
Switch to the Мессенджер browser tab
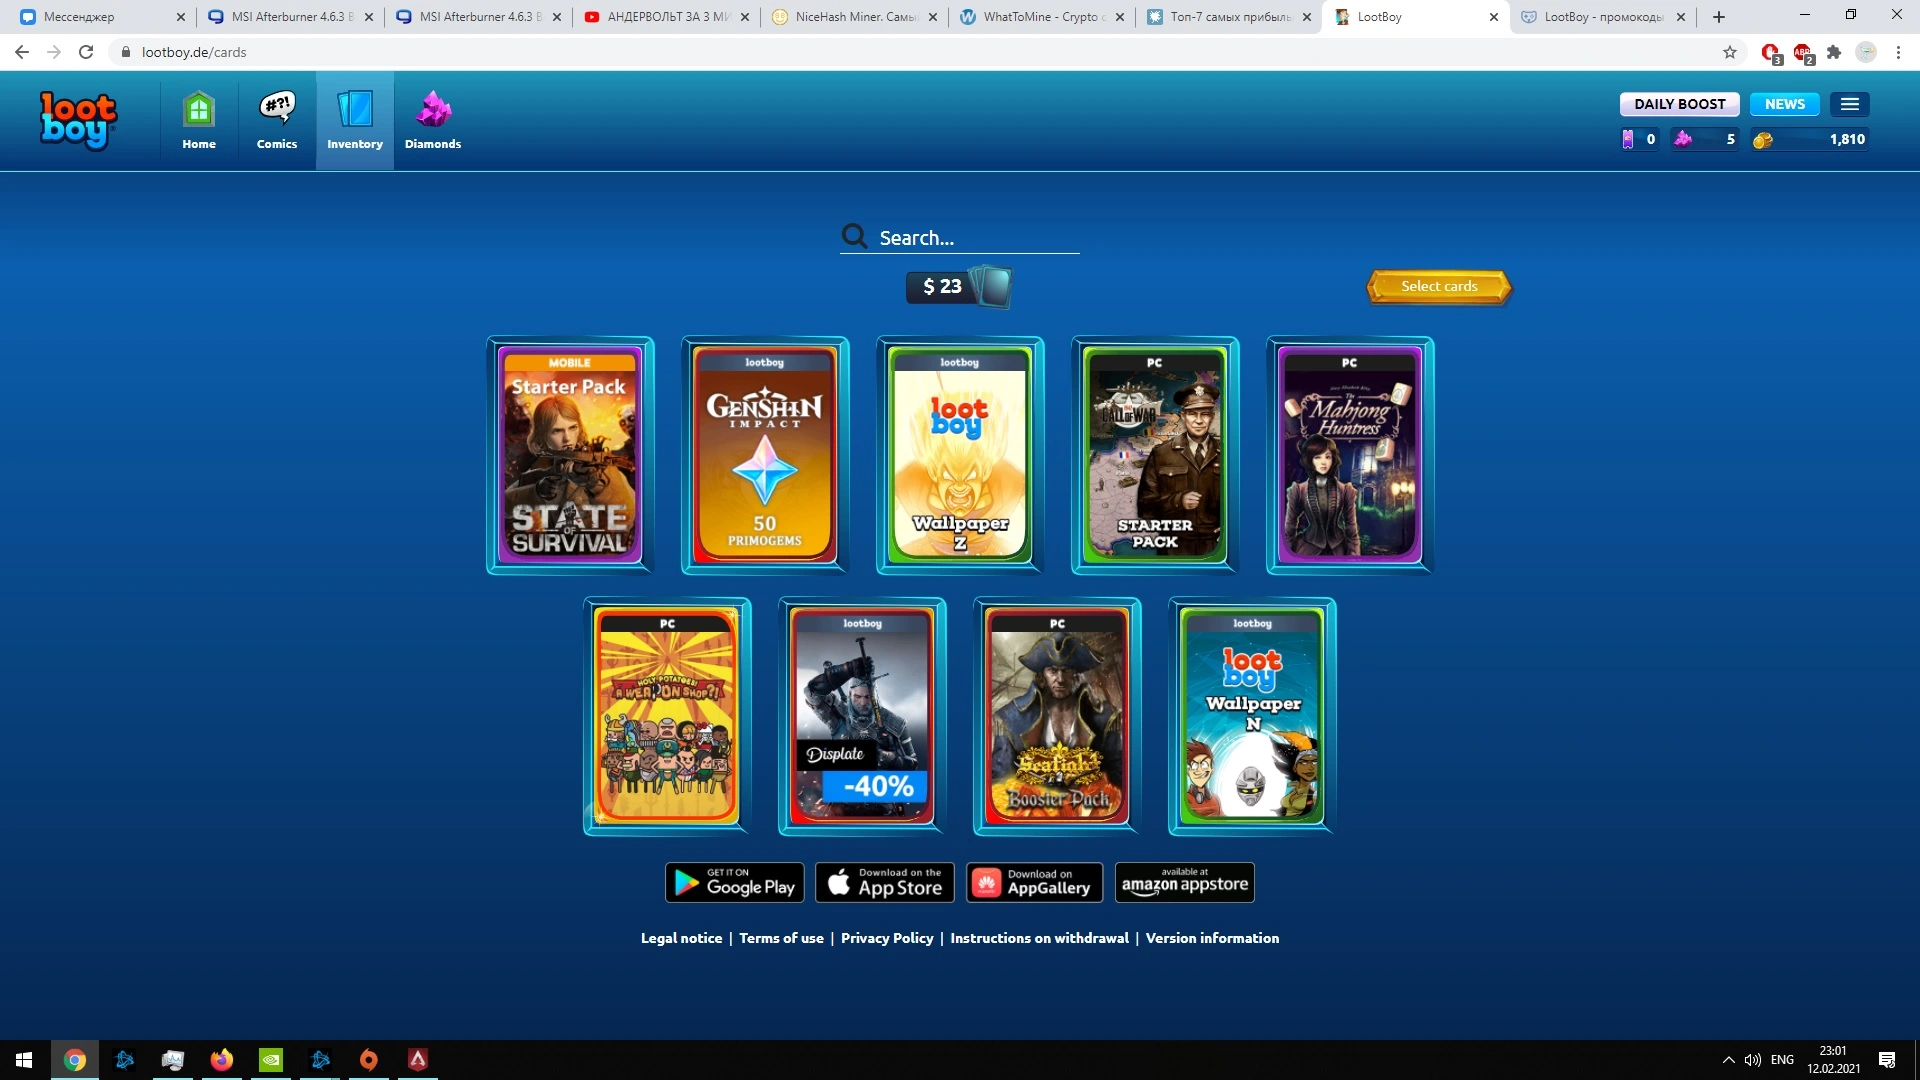(100, 17)
